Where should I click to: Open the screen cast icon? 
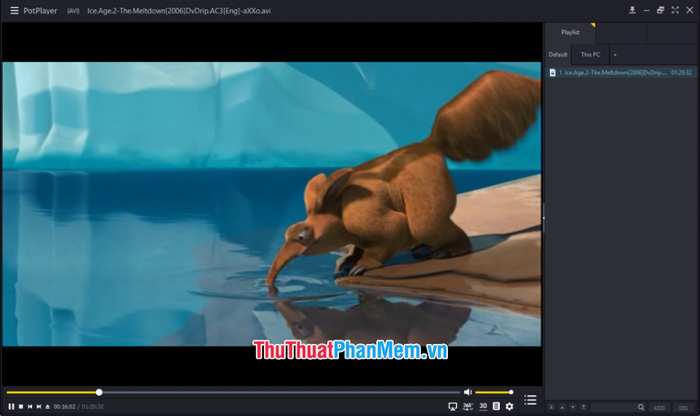coord(453,406)
